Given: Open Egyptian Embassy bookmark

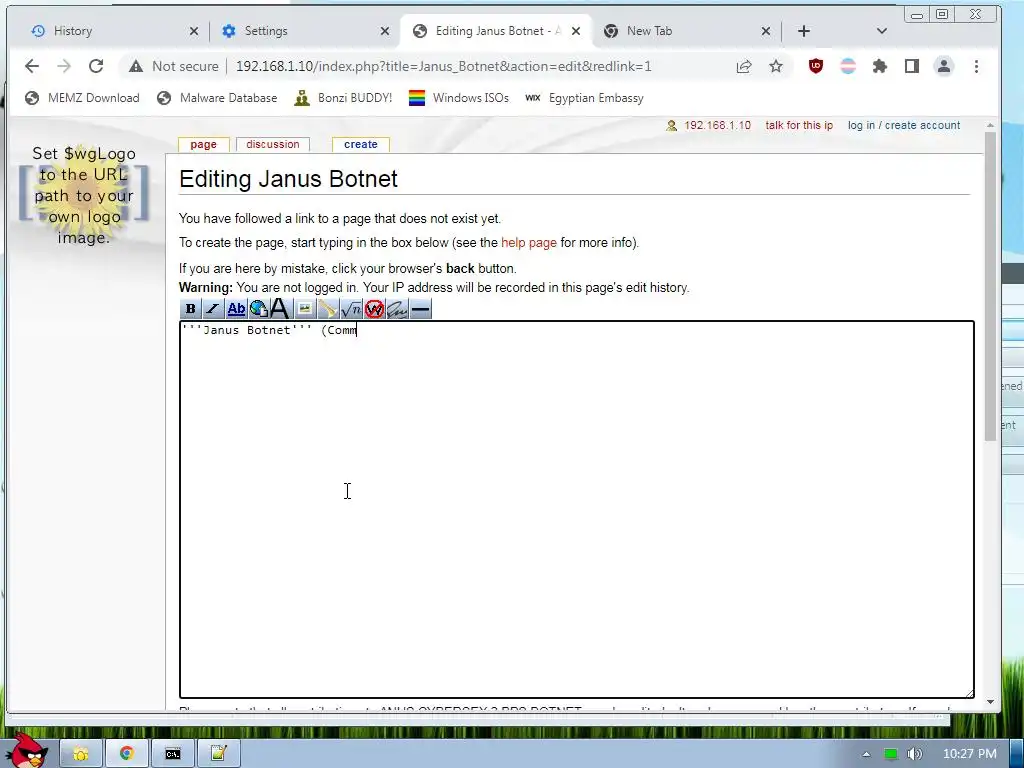Looking at the screenshot, I should point(584,98).
